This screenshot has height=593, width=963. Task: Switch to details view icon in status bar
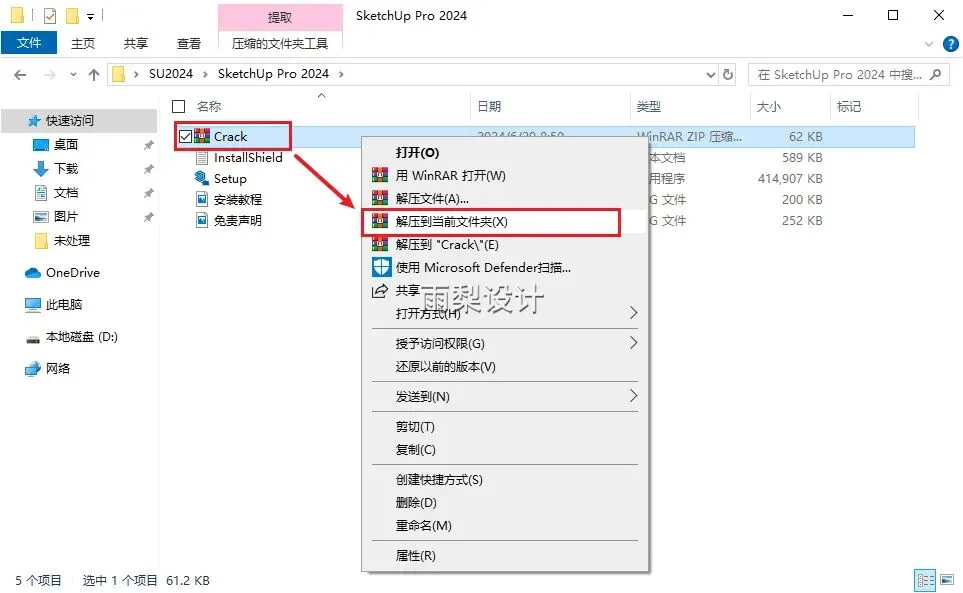coord(925,579)
